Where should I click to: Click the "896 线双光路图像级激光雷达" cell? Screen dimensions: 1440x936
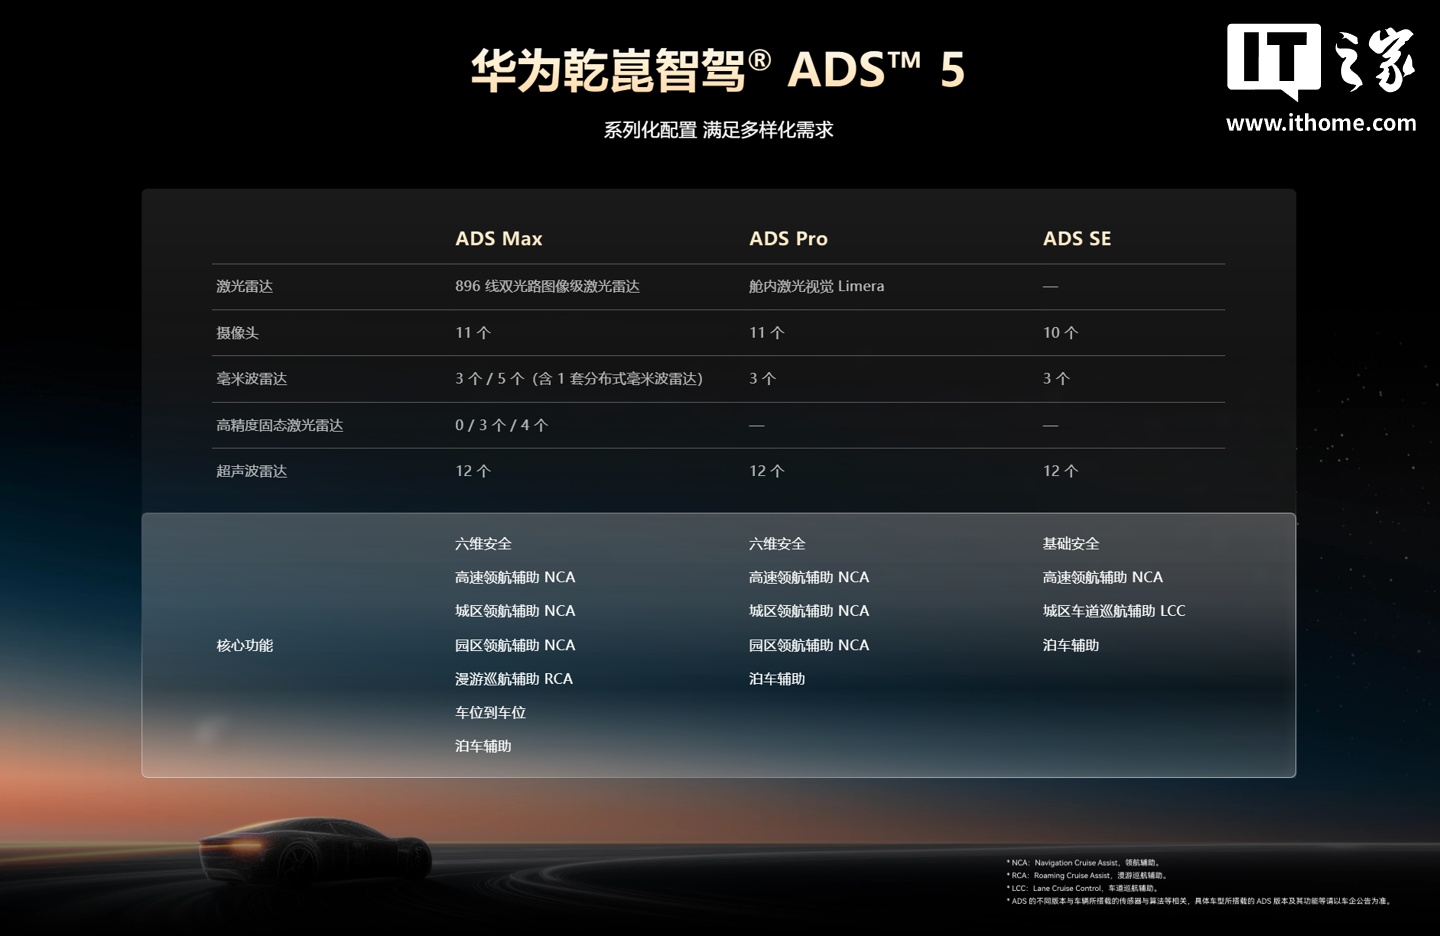point(547,286)
